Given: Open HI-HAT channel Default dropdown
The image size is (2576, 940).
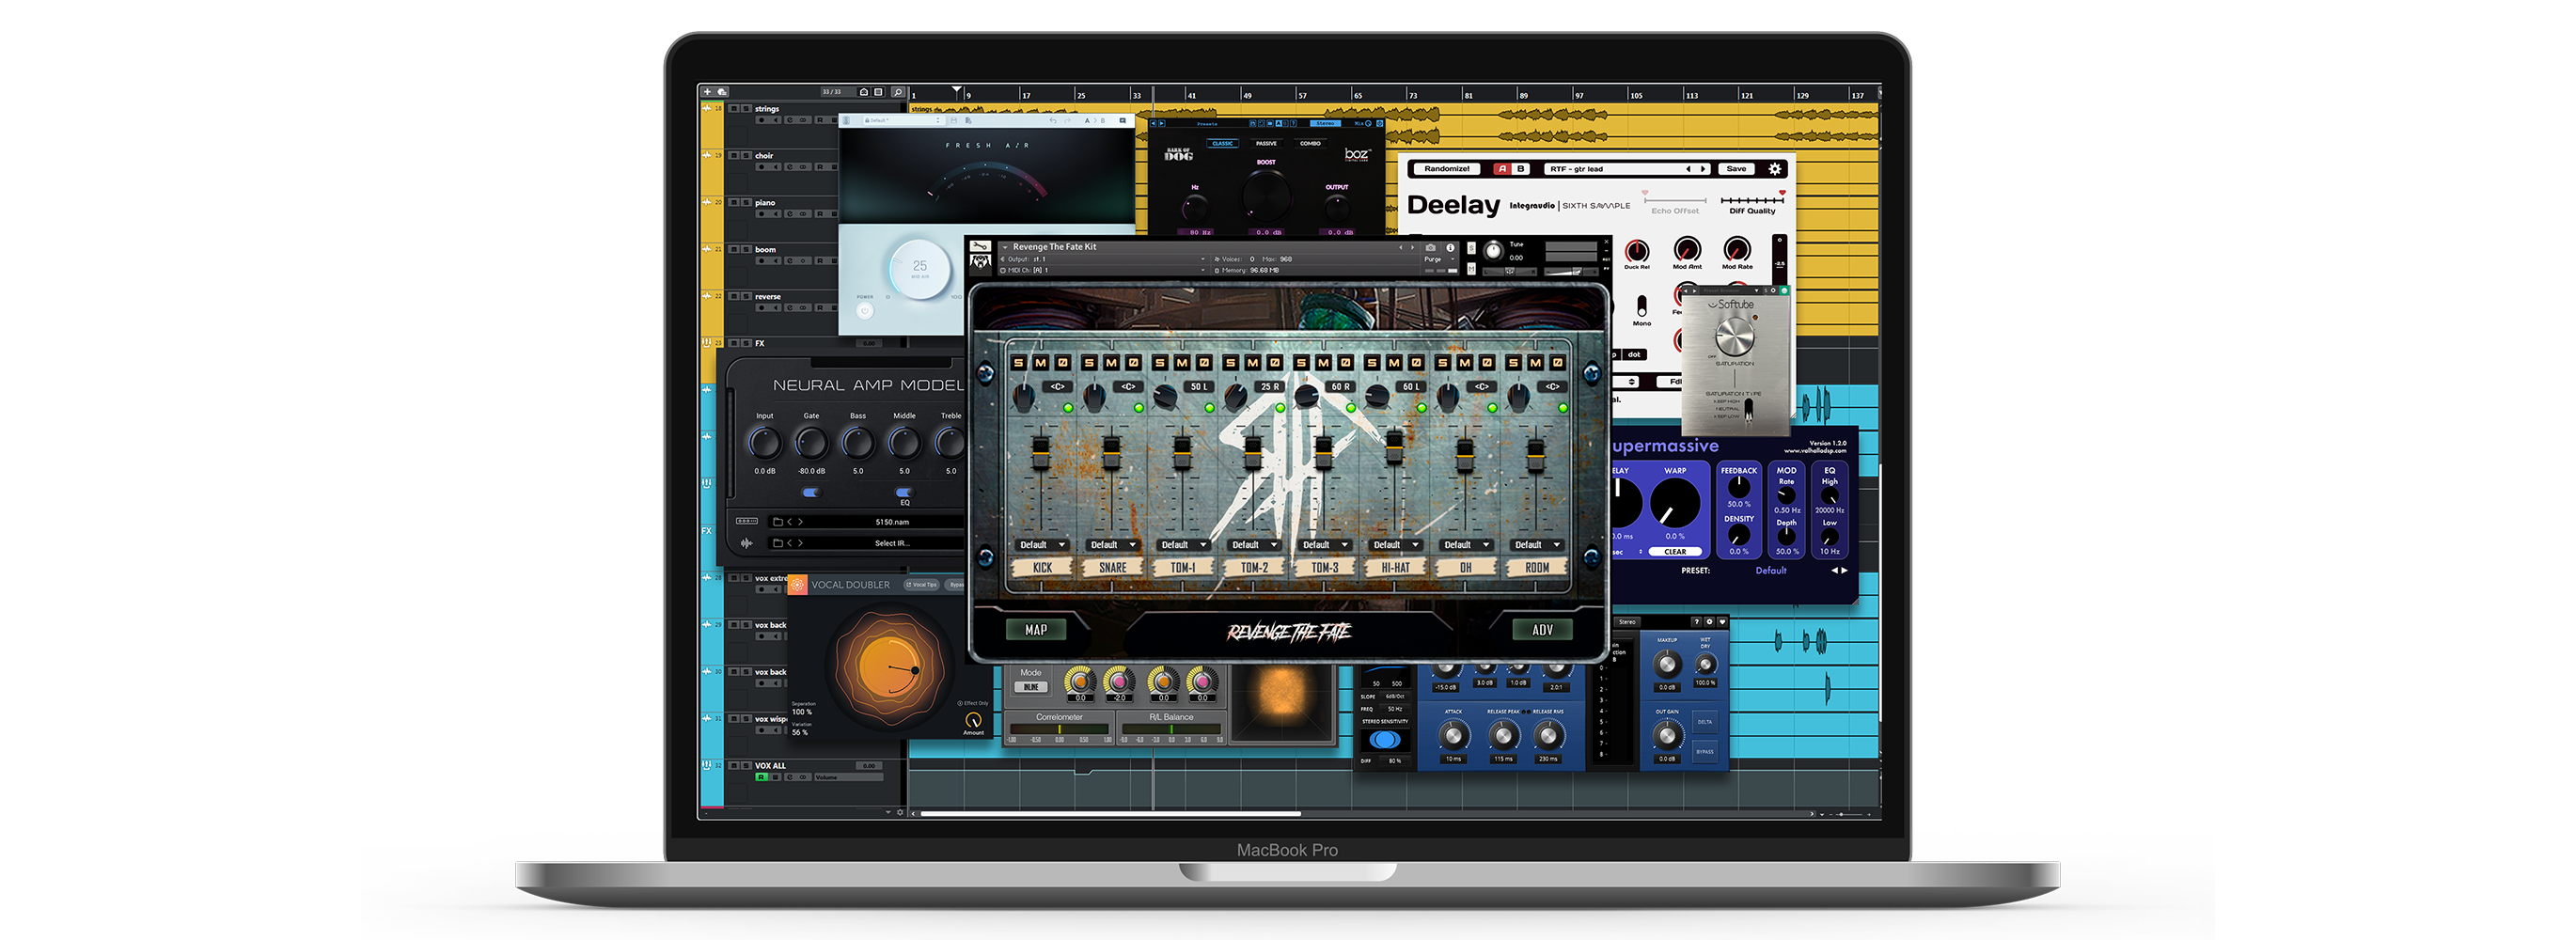Looking at the screenshot, I should 1394,545.
